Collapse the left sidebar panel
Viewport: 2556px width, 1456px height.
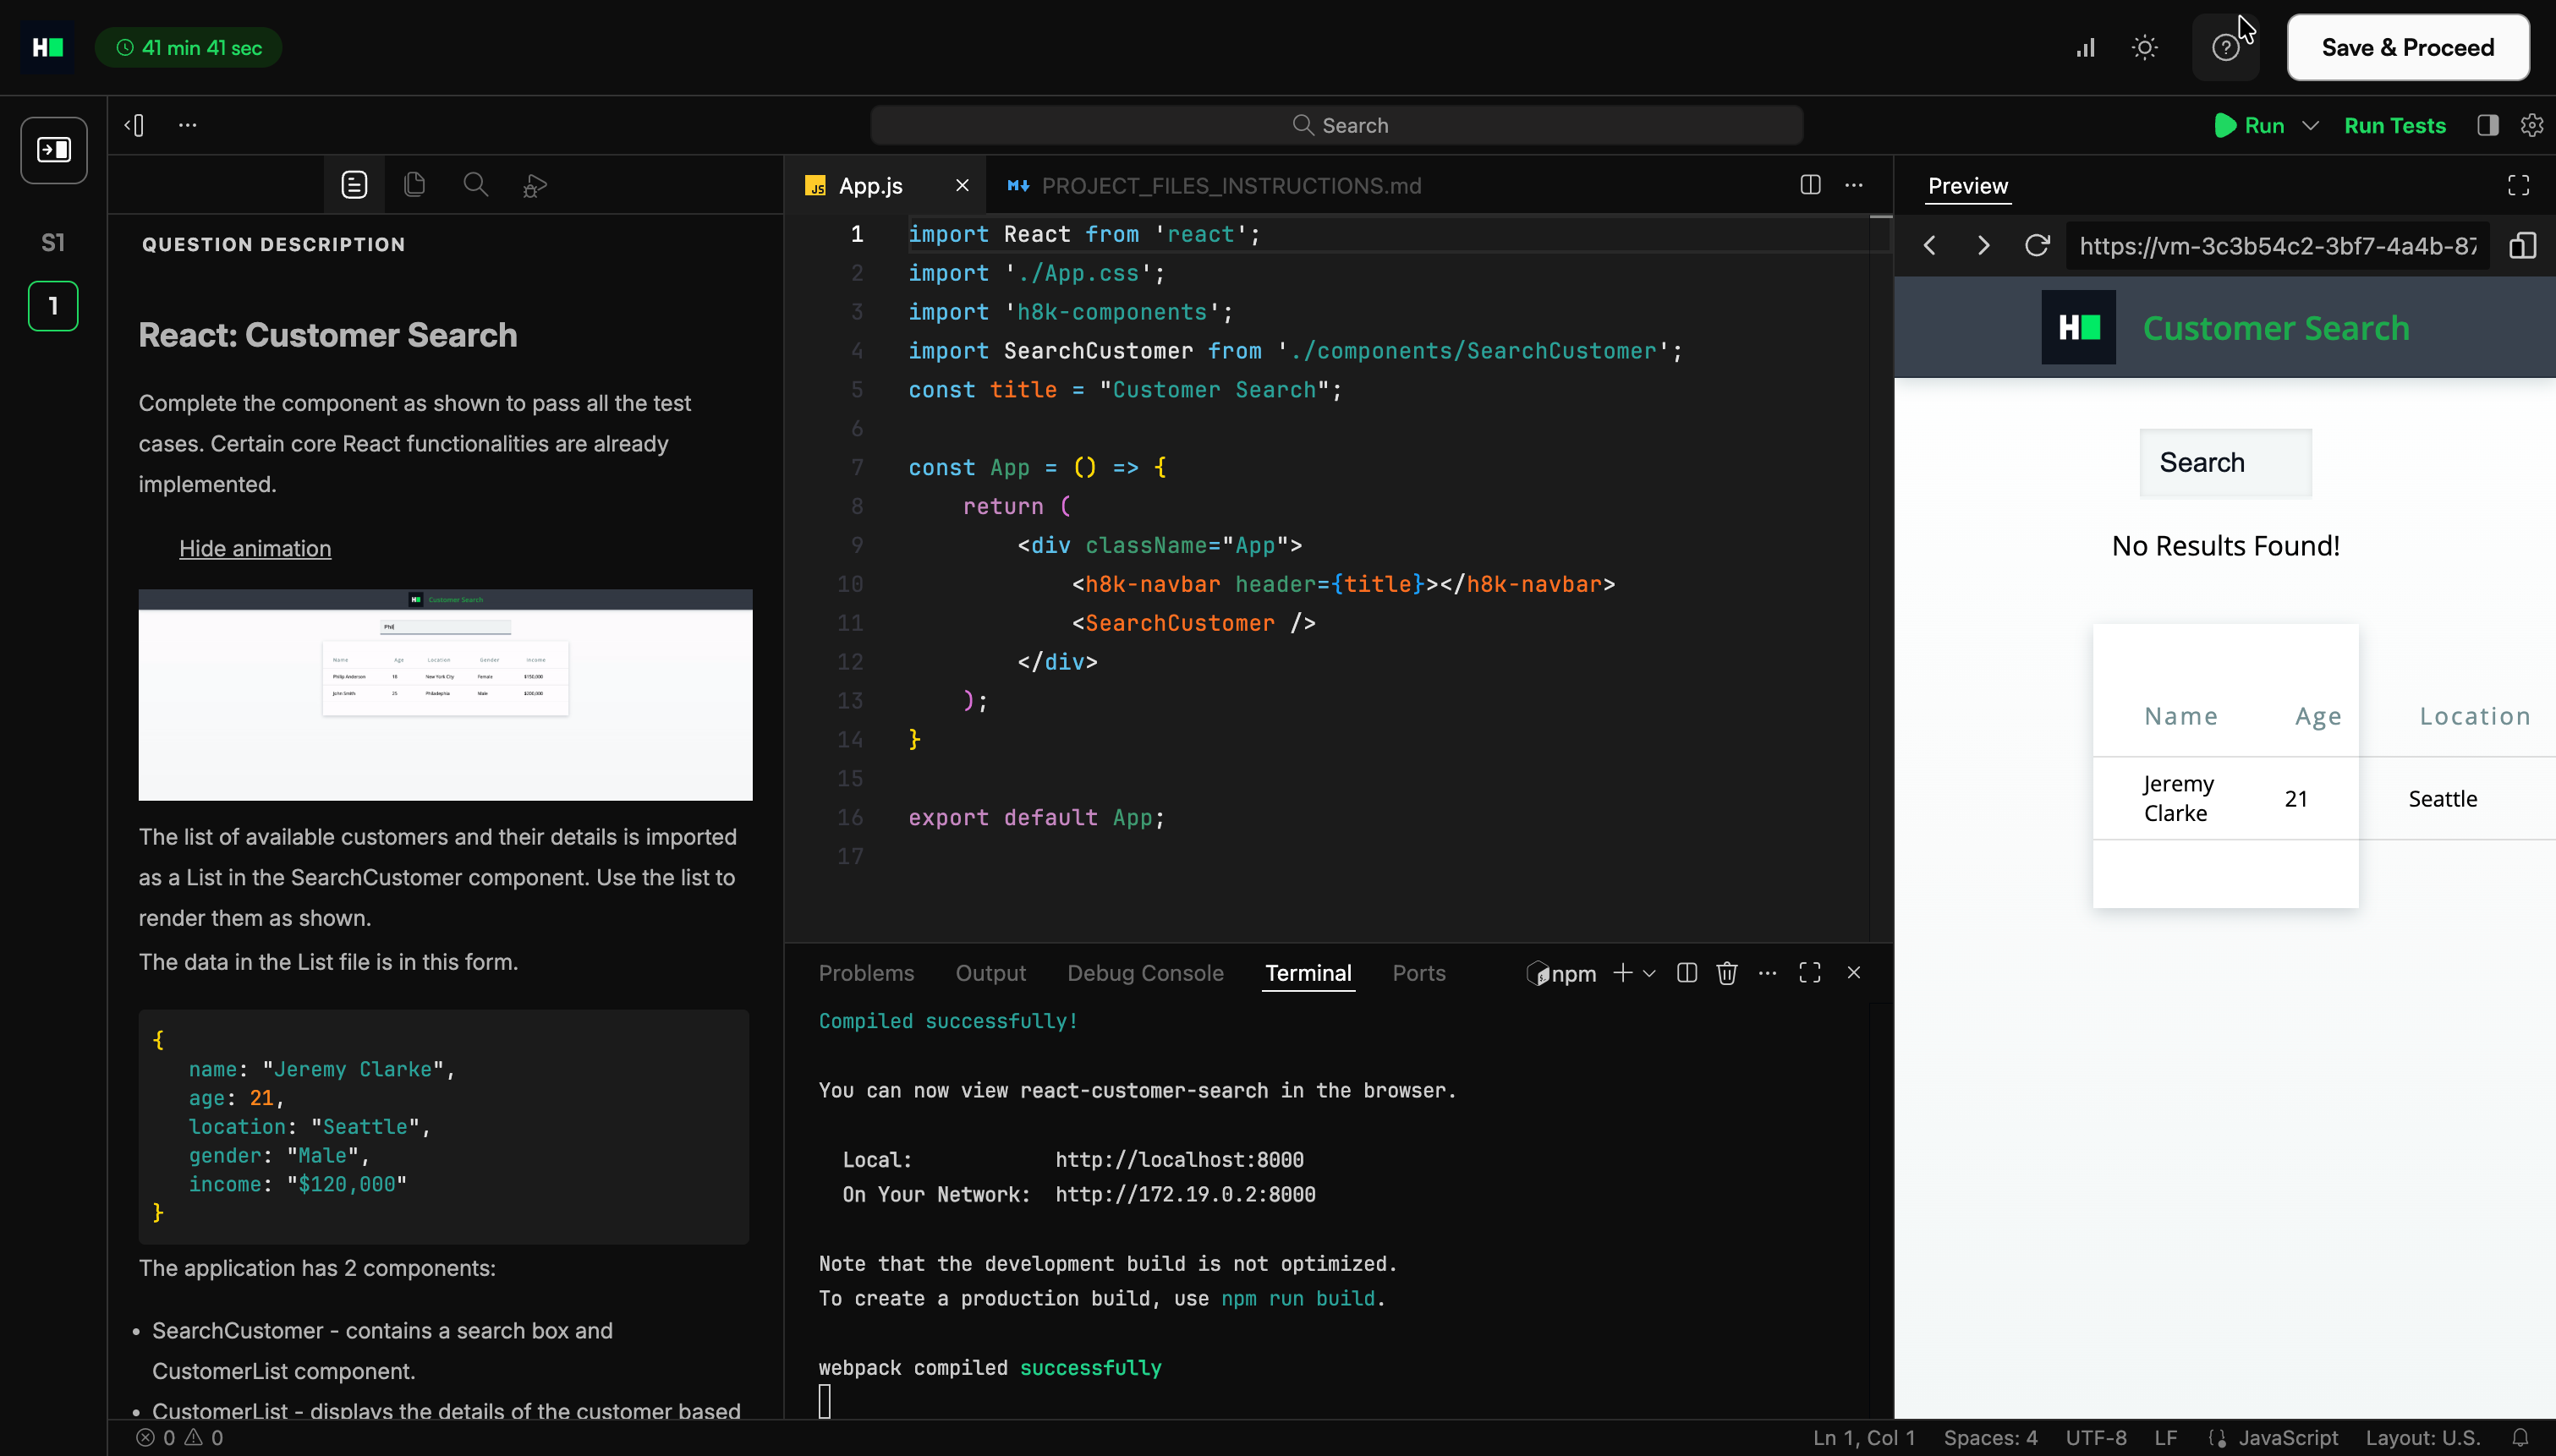click(x=134, y=125)
